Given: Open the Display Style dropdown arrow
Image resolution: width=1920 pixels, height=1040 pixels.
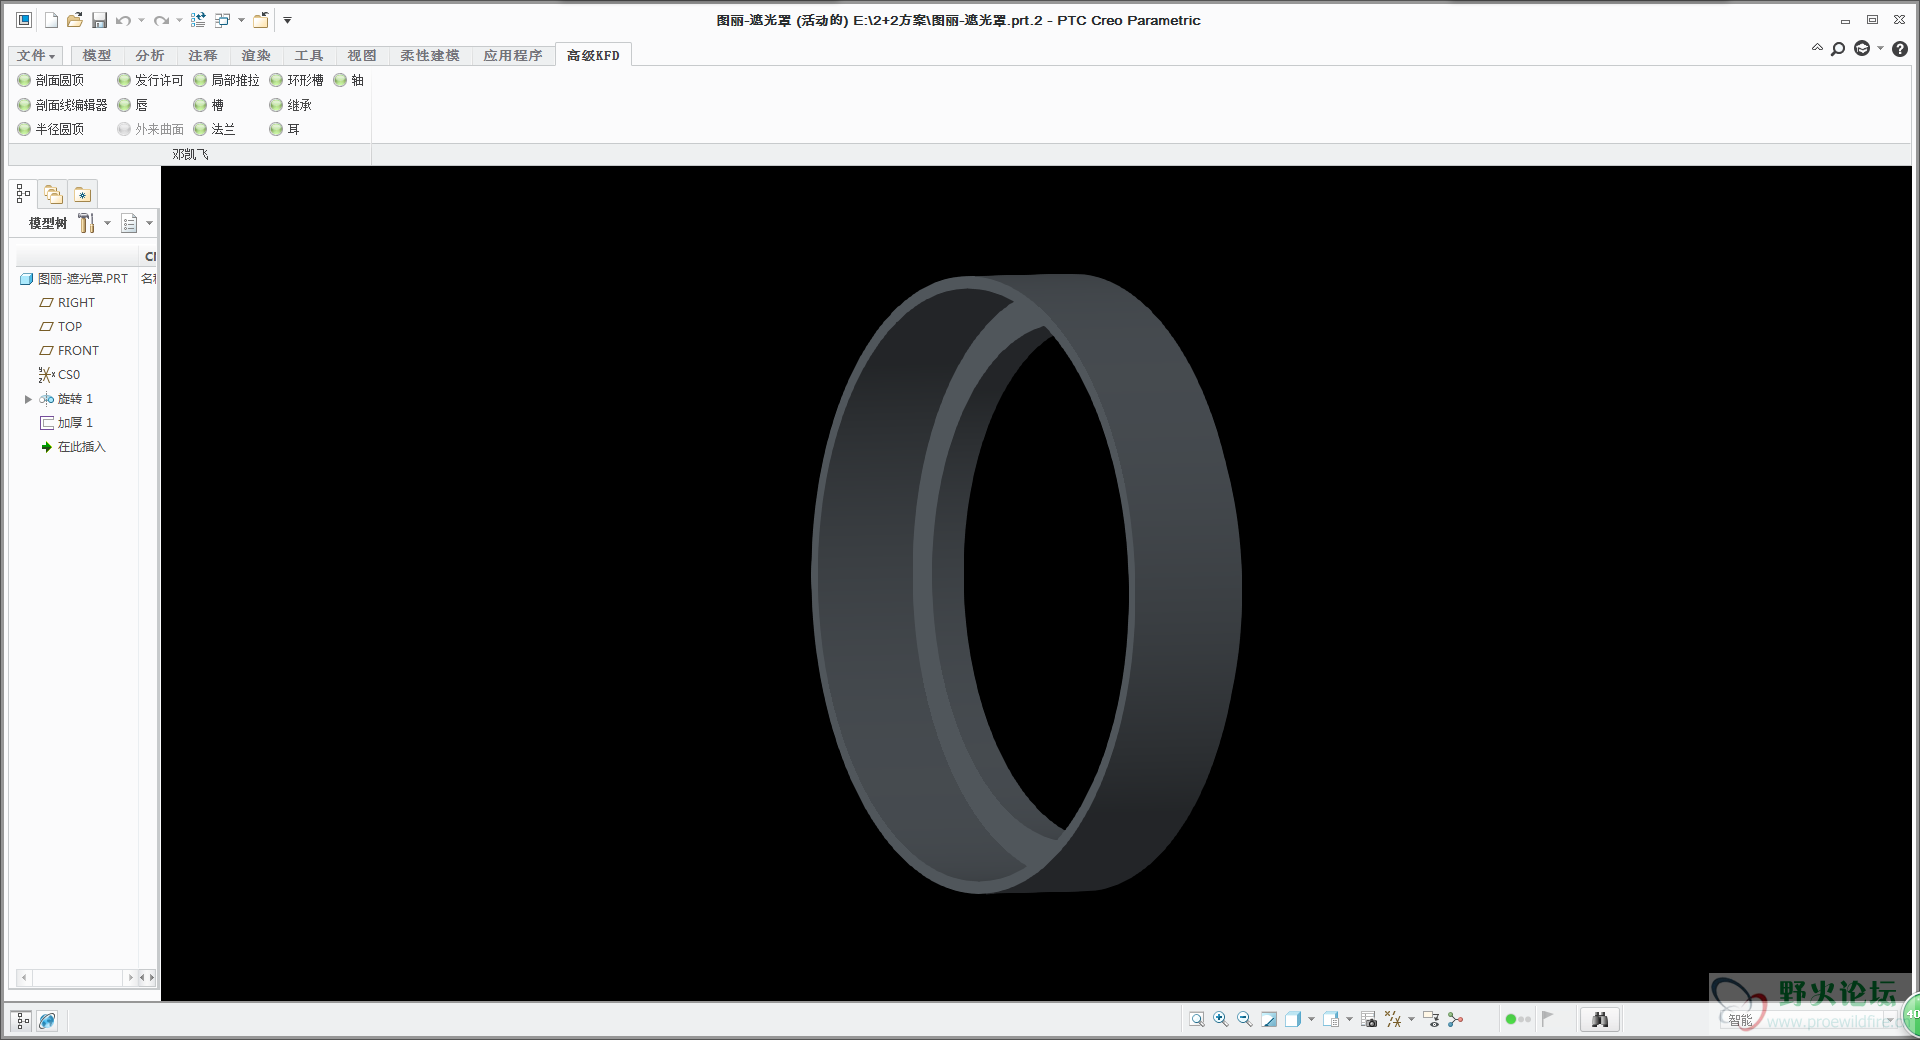Looking at the screenshot, I should click(x=1311, y=1019).
